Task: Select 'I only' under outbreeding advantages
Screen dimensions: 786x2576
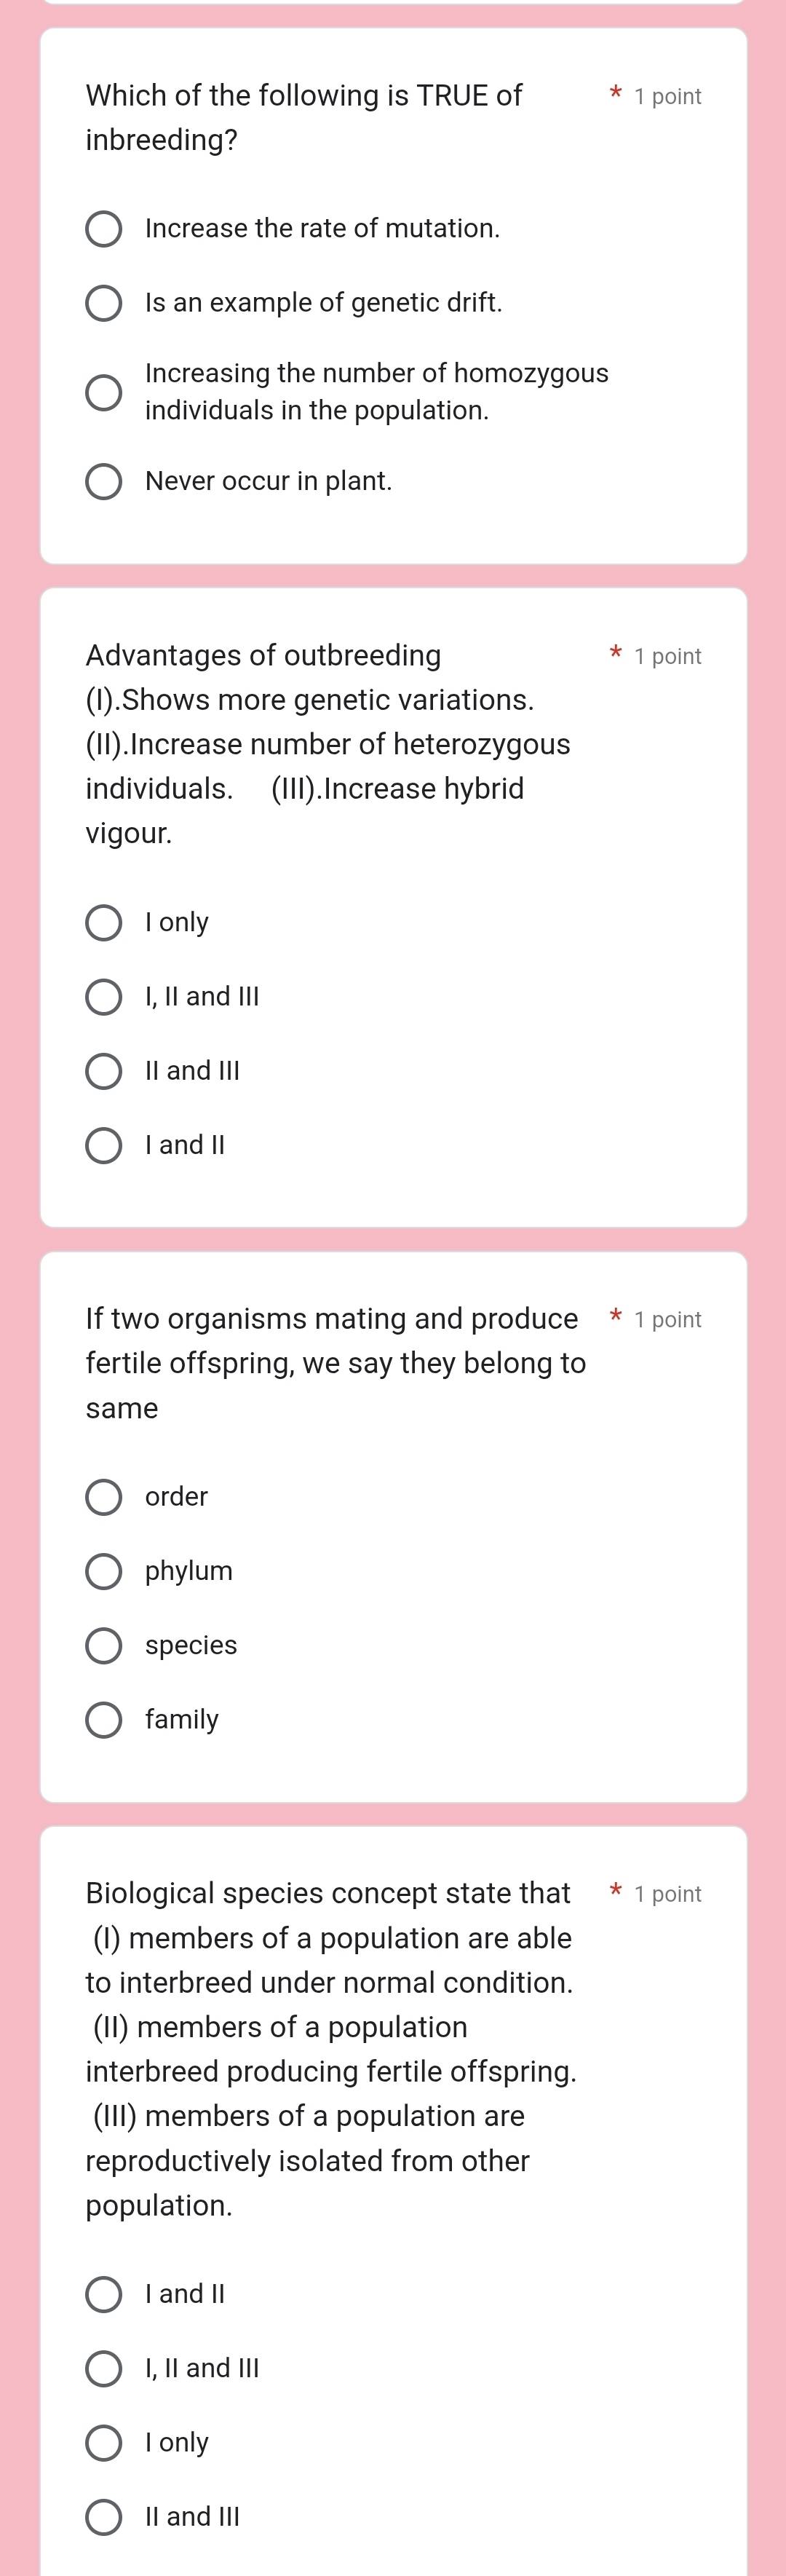Action: point(103,922)
